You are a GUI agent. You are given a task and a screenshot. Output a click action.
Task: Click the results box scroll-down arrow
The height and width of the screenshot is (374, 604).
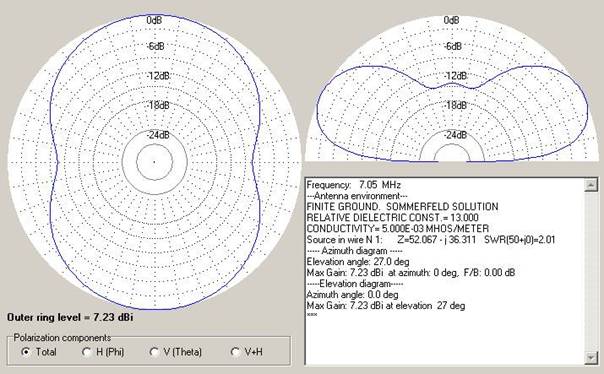(591, 358)
